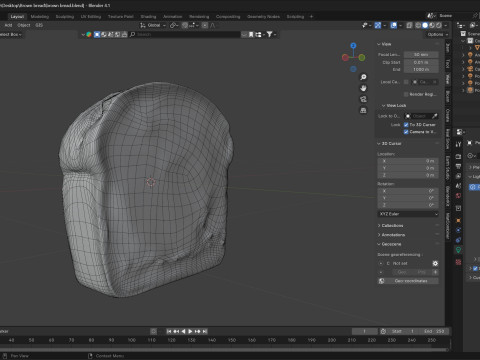Click the Clip Start value field
480x360 pixels.
coord(421,62)
